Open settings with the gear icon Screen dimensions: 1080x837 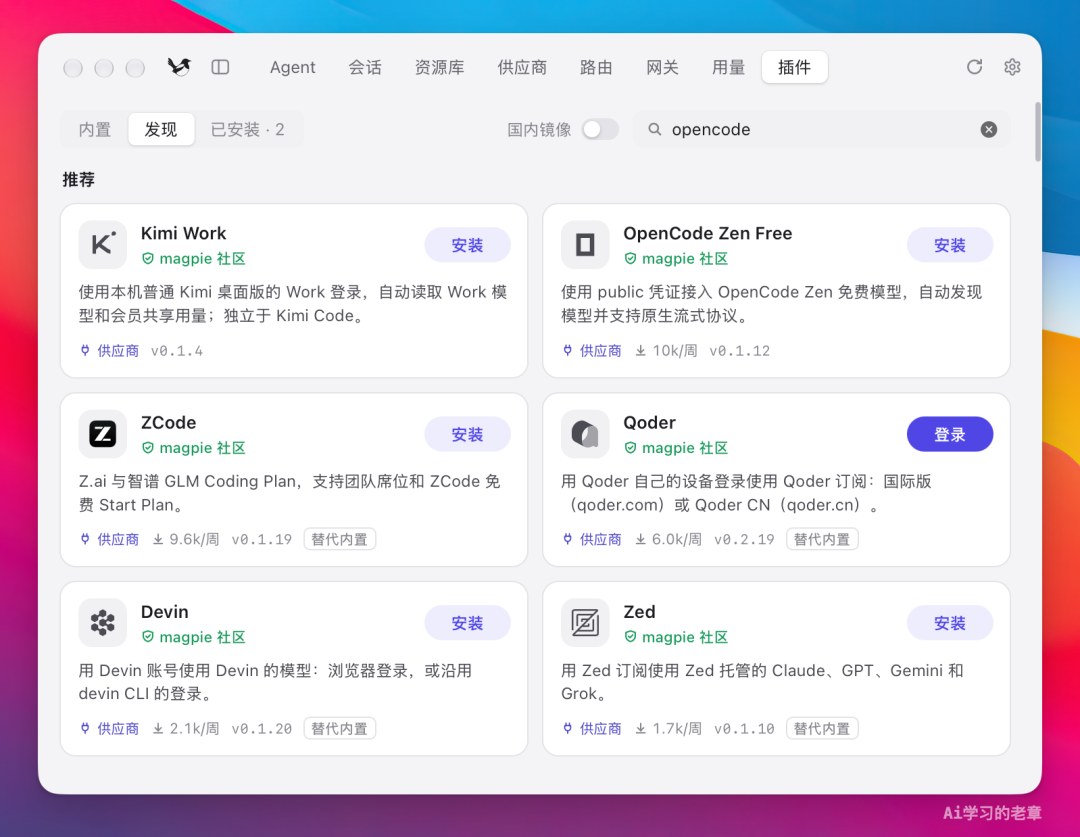pyautogui.click(x=1012, y=67)
